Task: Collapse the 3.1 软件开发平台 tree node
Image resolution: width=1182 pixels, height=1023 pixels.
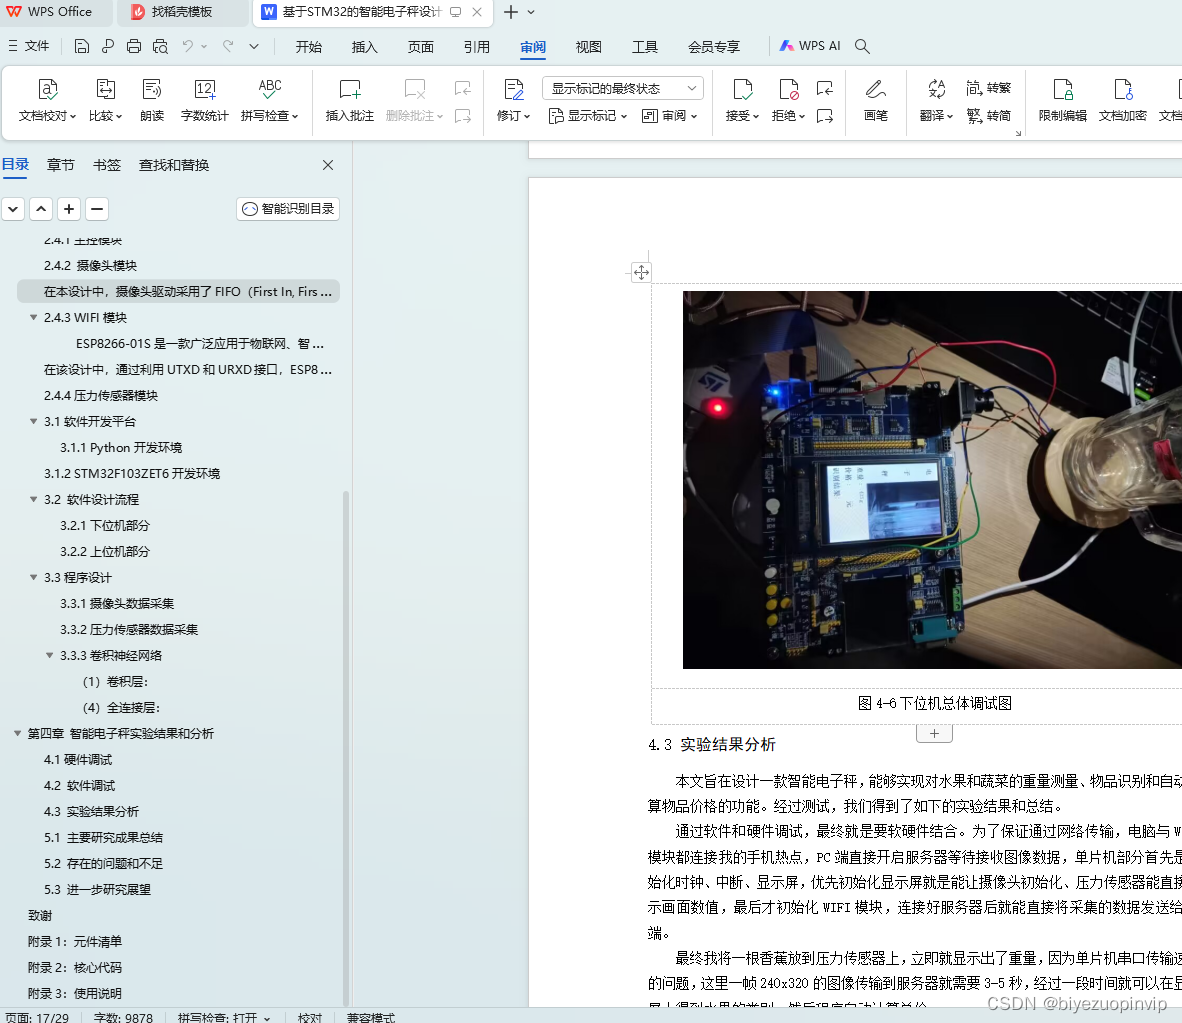Action: tap(33, 421)
